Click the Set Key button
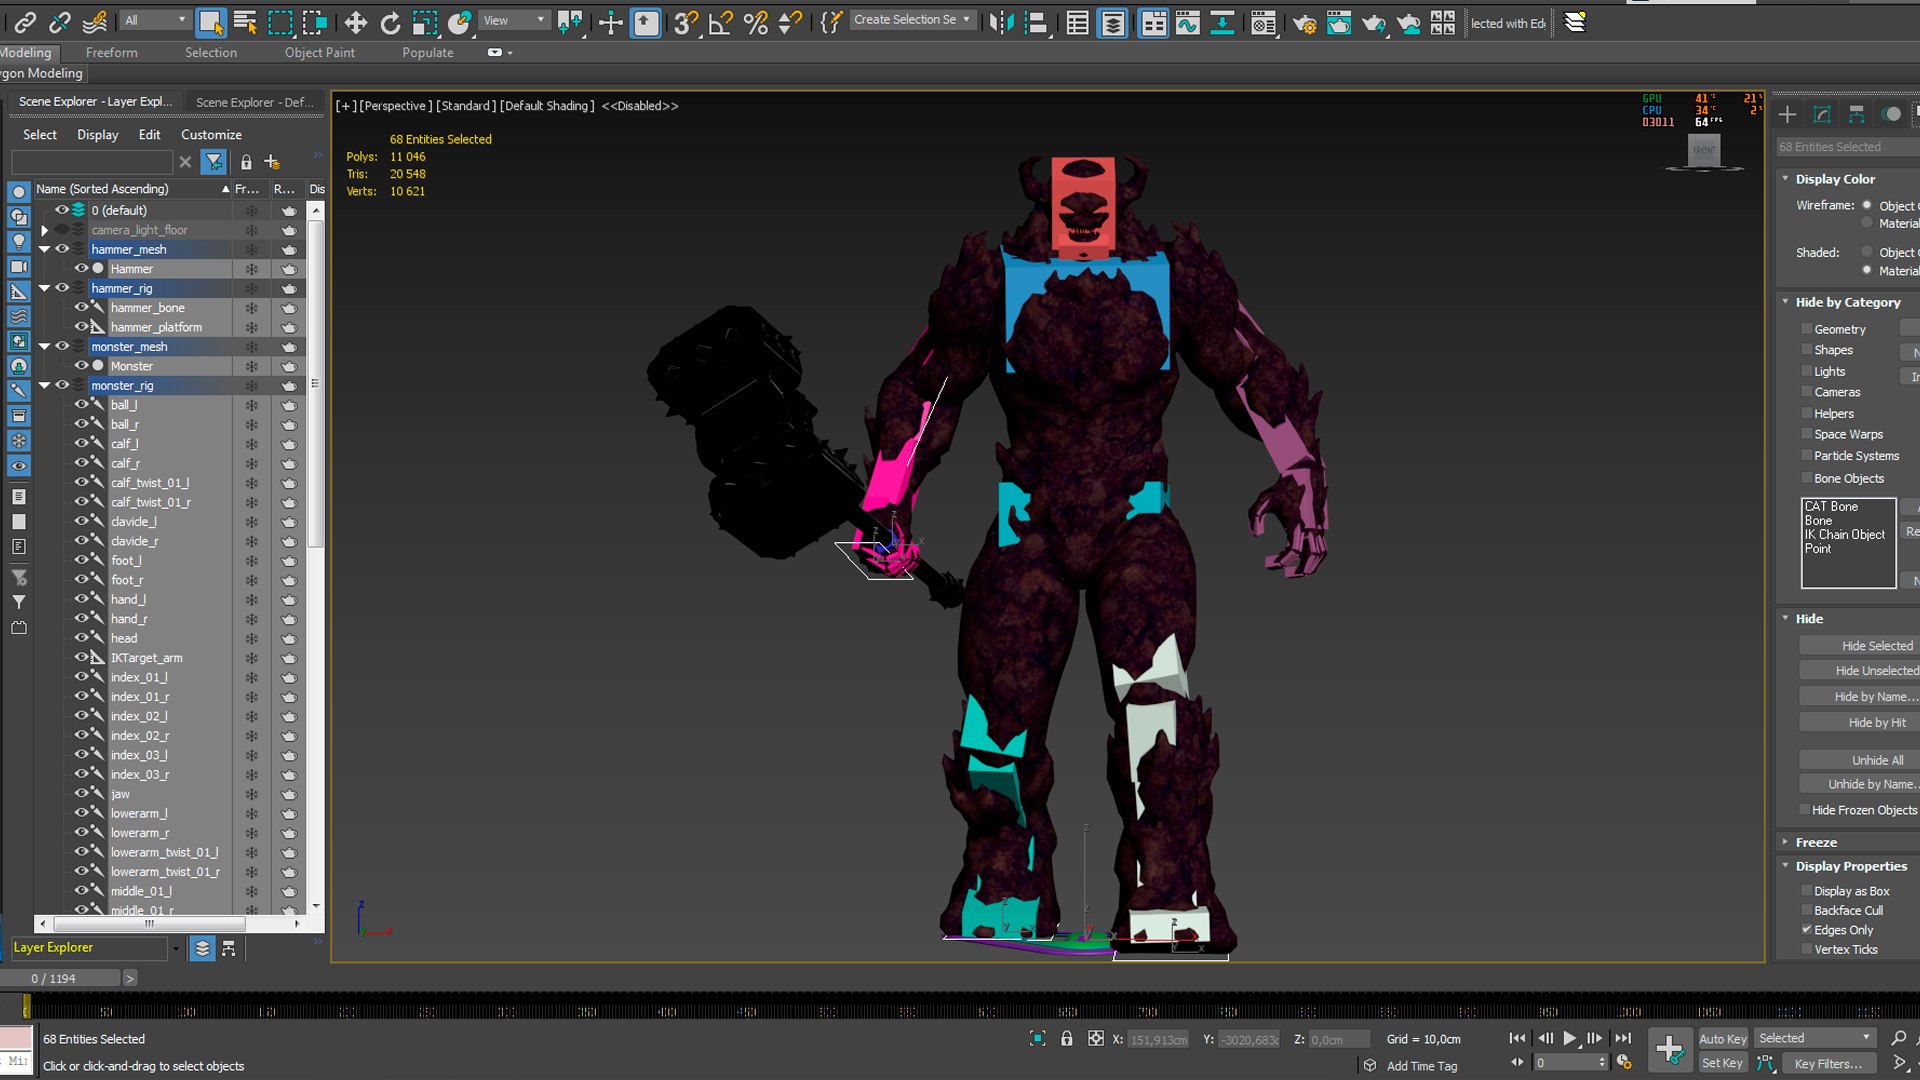 coord(1722,1063)
